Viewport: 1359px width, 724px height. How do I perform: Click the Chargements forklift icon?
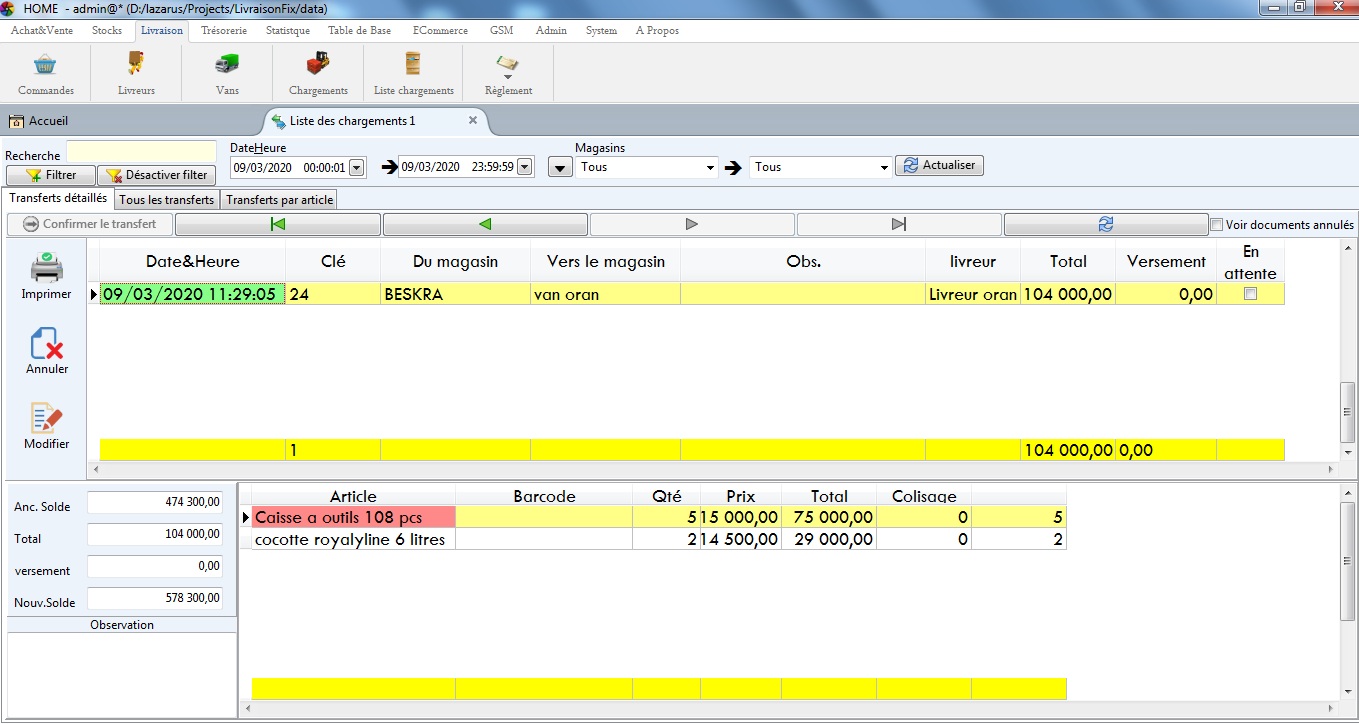pos(318,66)
